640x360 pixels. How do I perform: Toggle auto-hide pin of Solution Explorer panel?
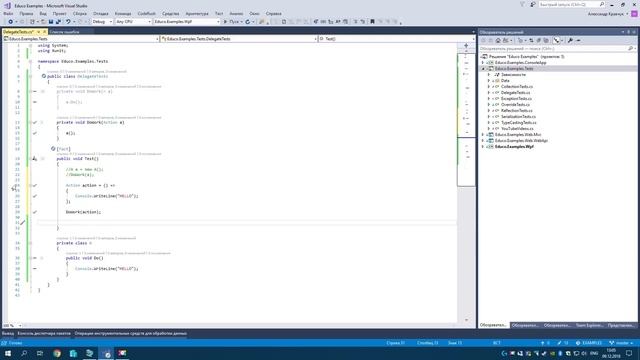tap(629, 32)
